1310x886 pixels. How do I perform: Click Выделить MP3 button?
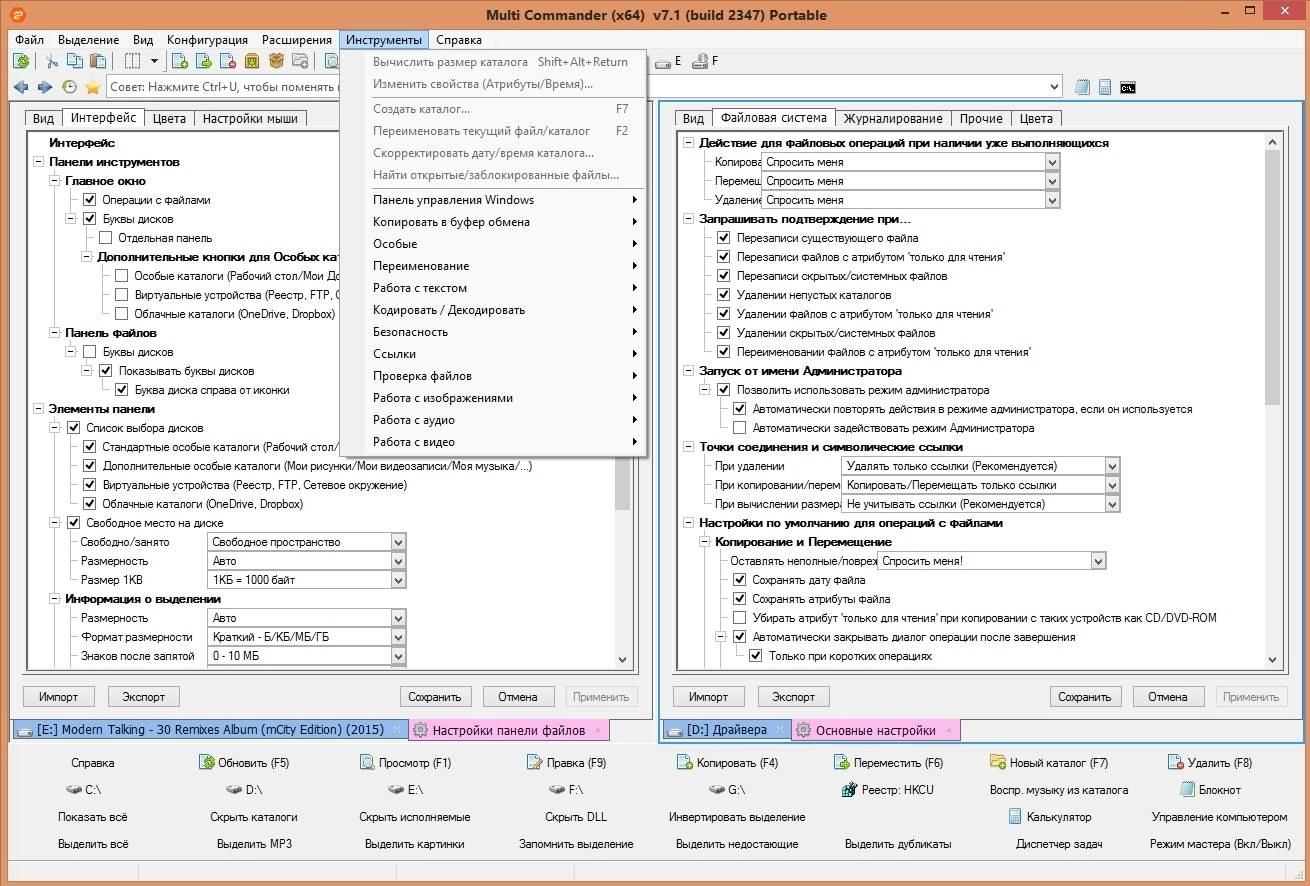pos(254,844)
